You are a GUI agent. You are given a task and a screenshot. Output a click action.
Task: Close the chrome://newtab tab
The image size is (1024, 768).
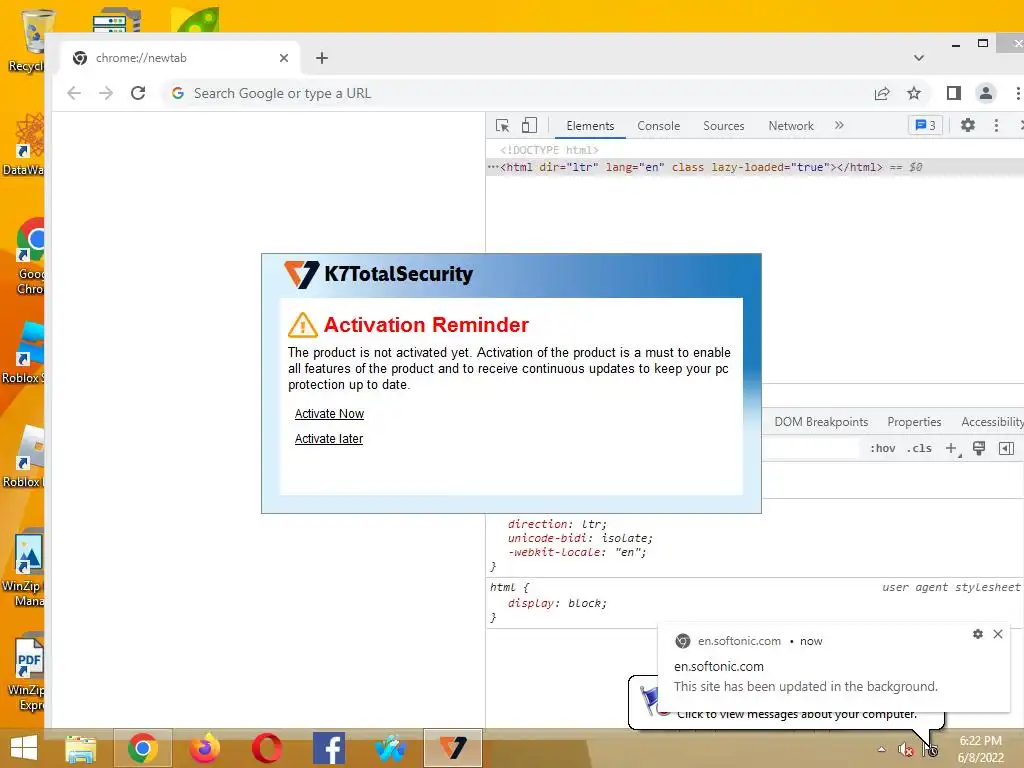coord(283,58)
